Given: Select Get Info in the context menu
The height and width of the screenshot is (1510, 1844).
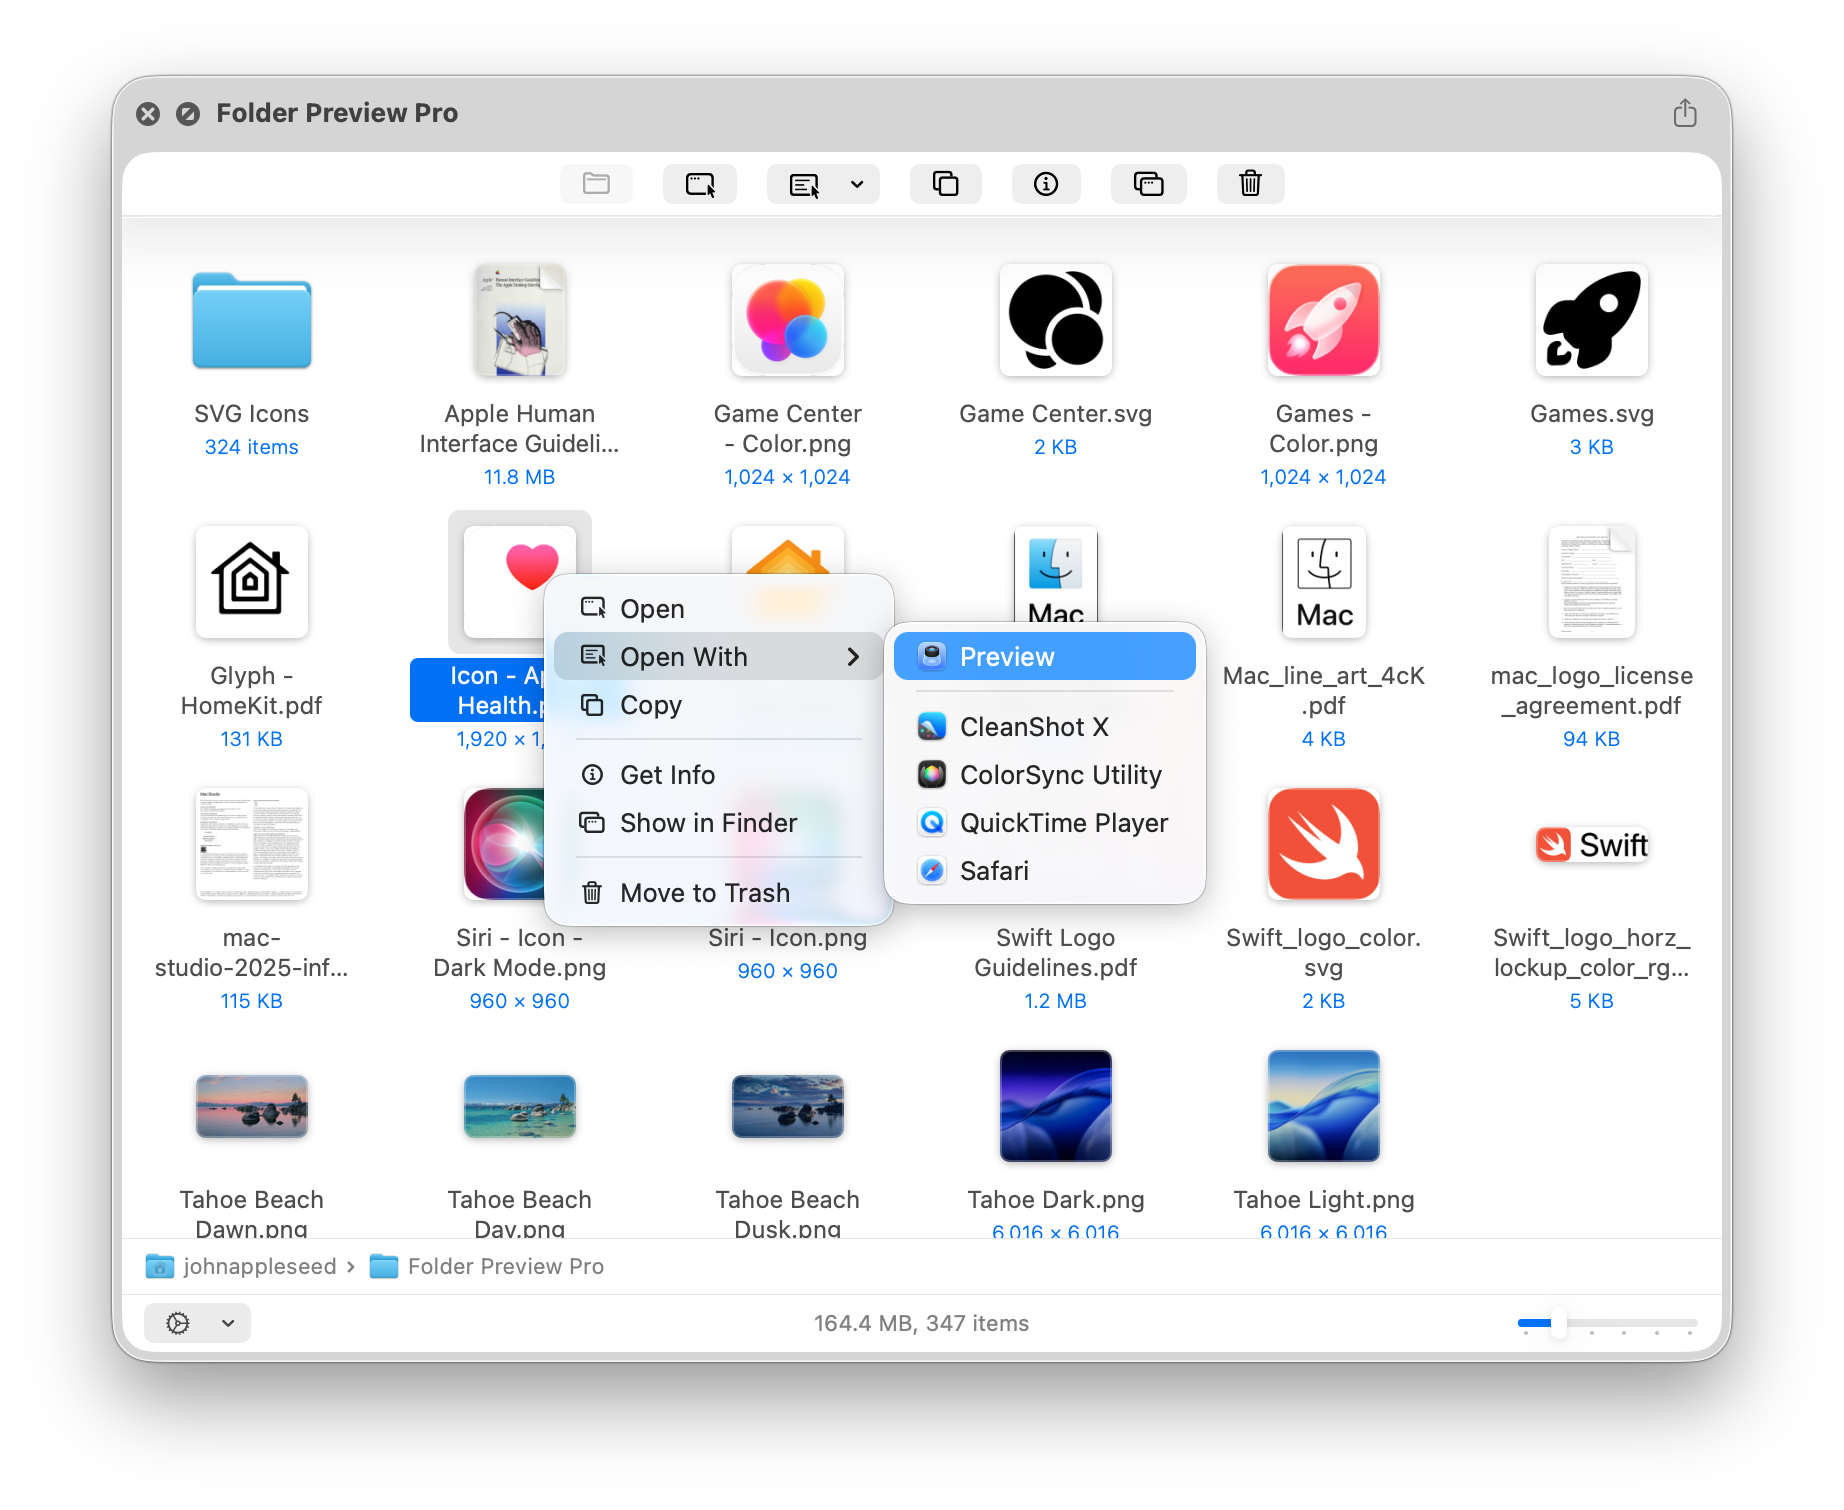Looking at the screenshot, I should pyautogui.click(x=667, y=775).
